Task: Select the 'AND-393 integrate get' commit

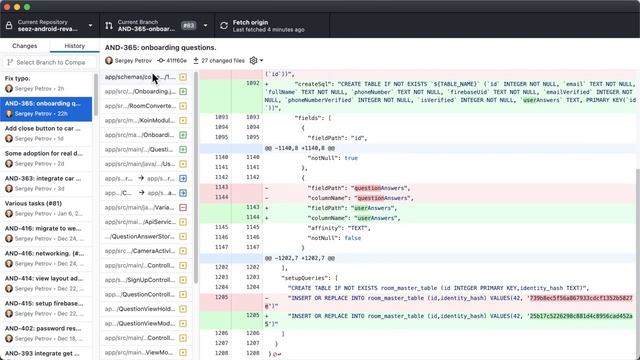Action: tap(46, 353)
